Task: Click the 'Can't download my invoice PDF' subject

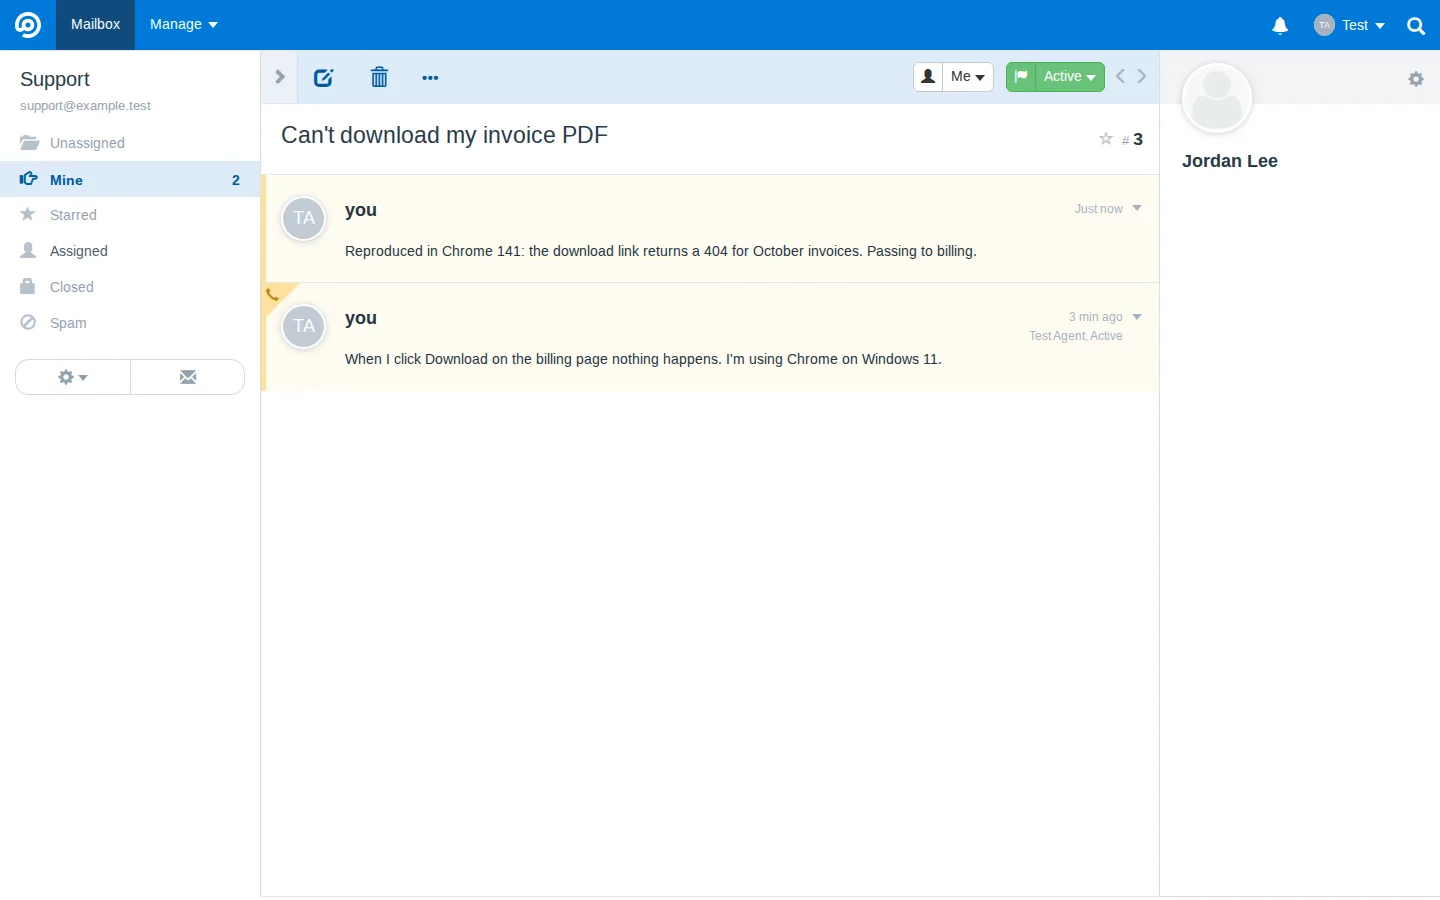Action: pos(444,135)
